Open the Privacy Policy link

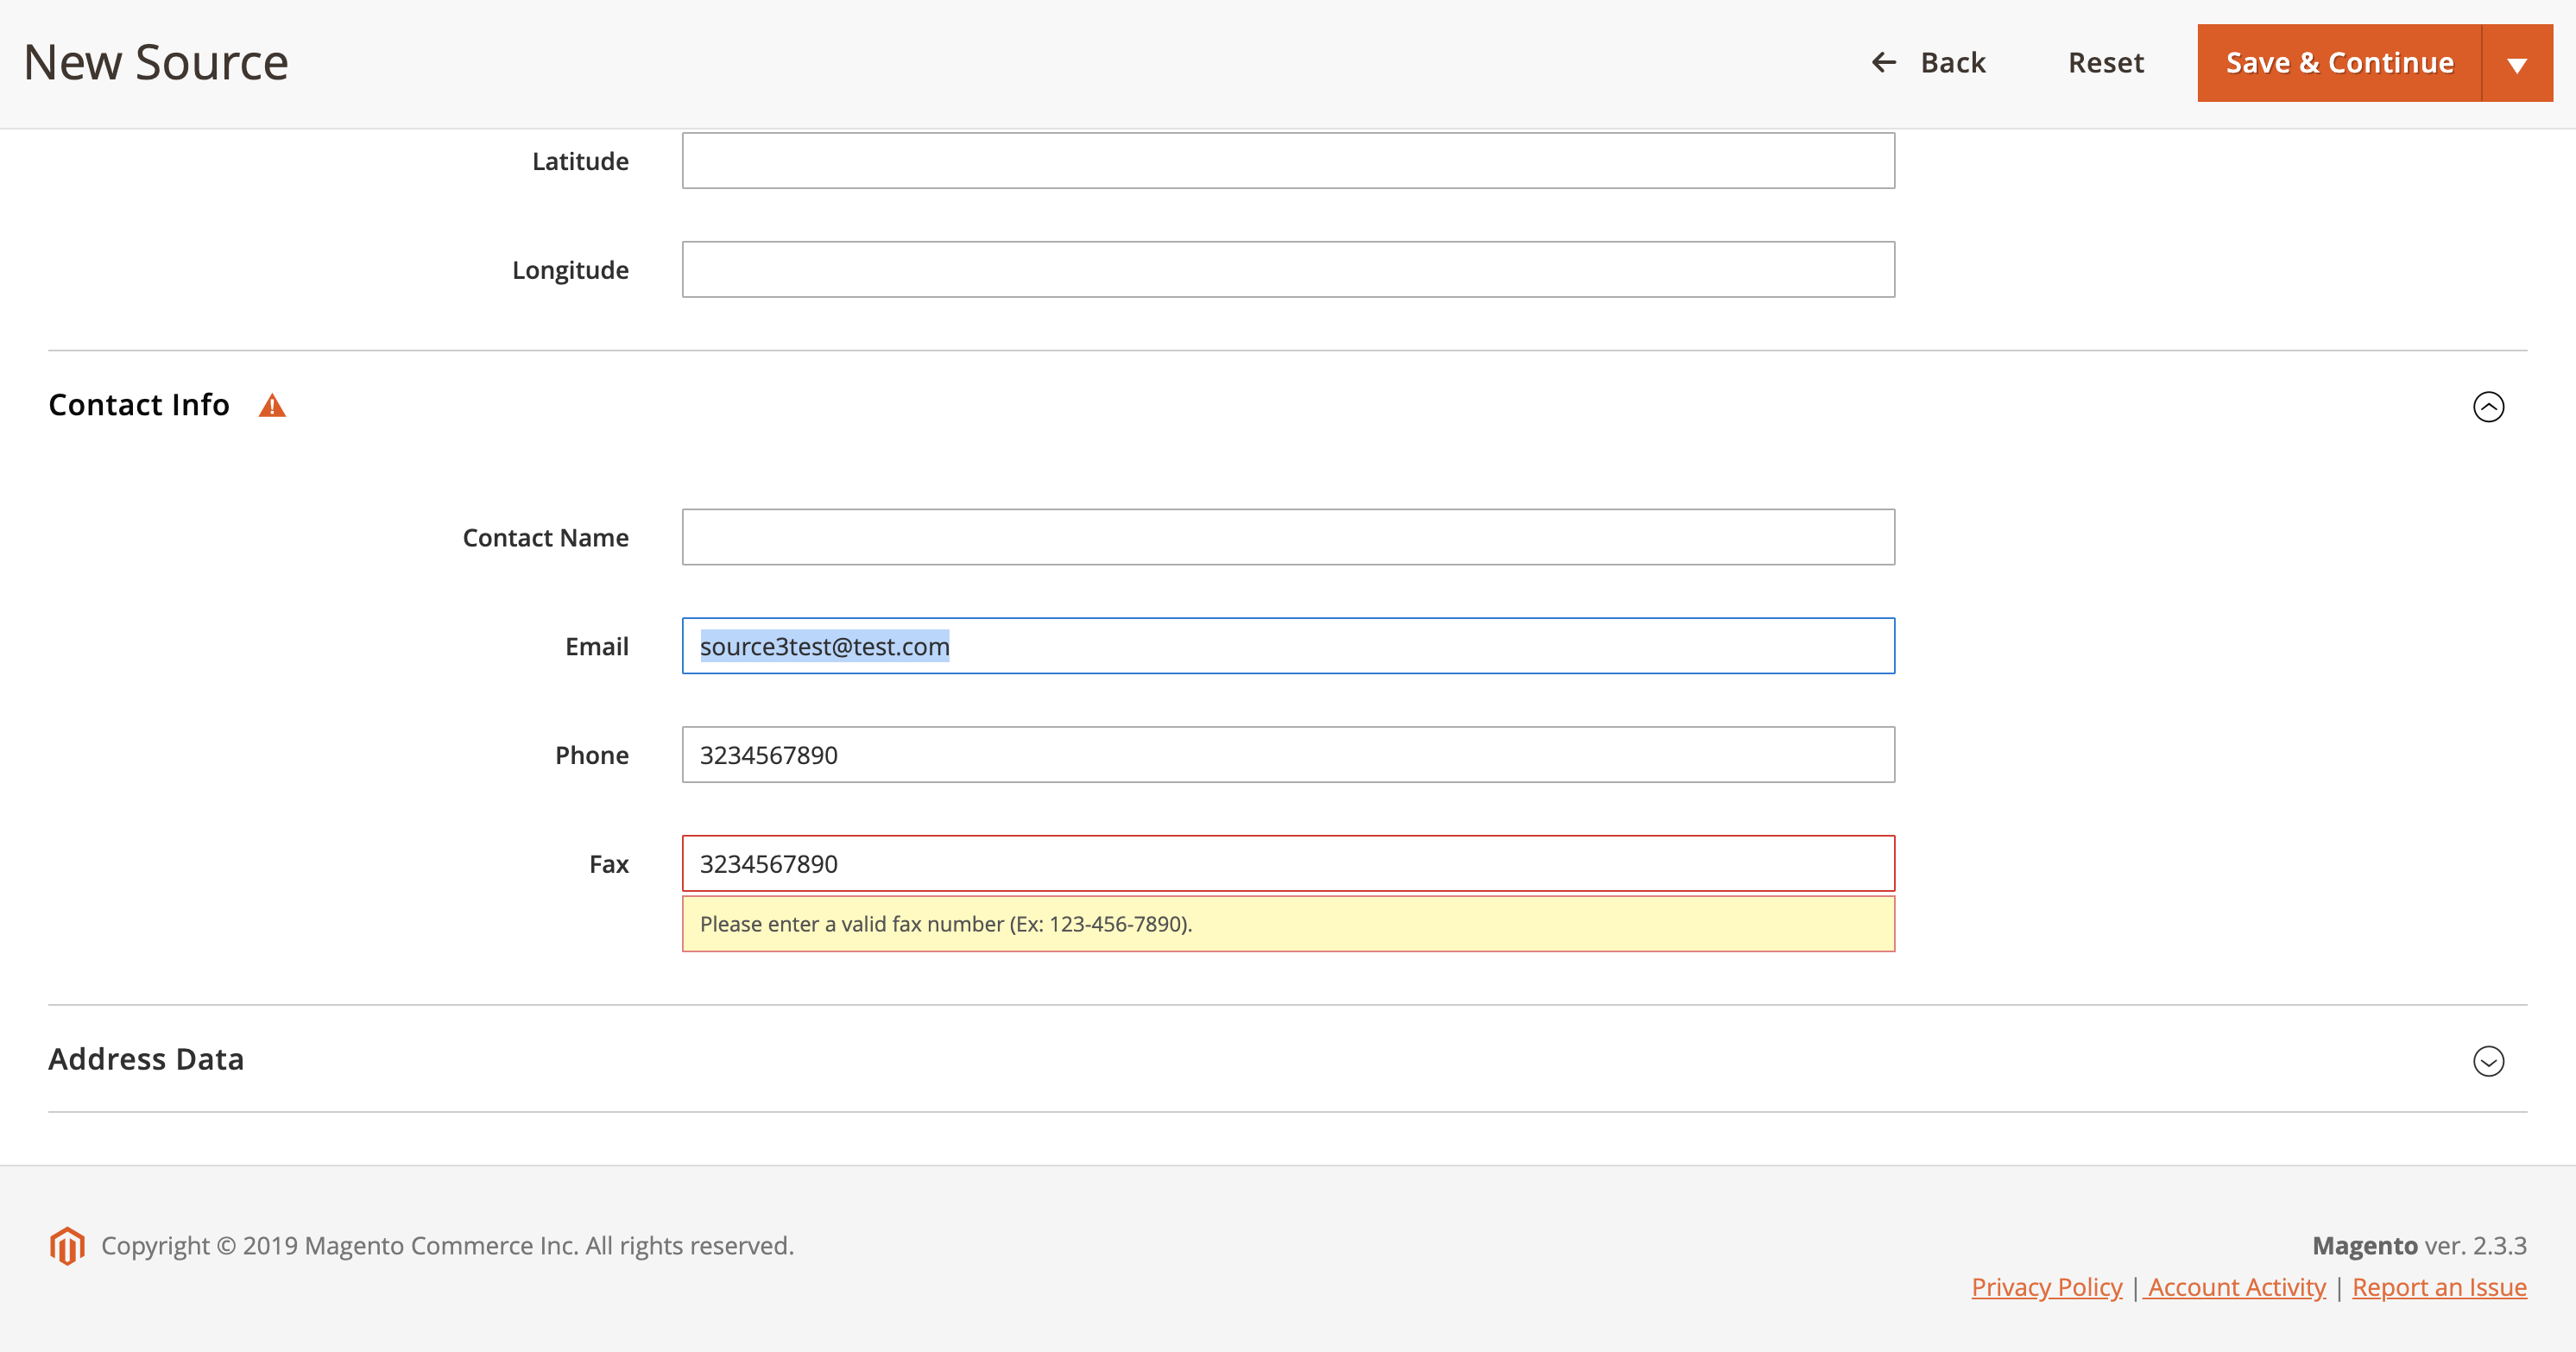click(2046, 1287)
